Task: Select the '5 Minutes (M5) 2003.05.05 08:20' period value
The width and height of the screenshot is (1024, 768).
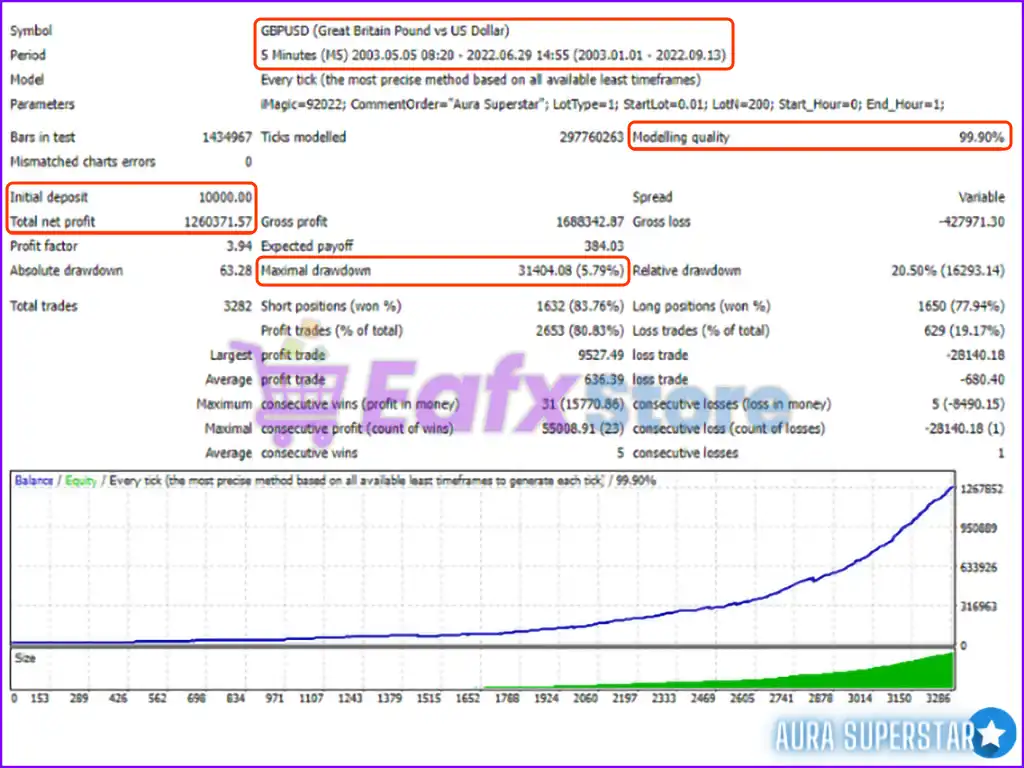Action: coord(493,55)
